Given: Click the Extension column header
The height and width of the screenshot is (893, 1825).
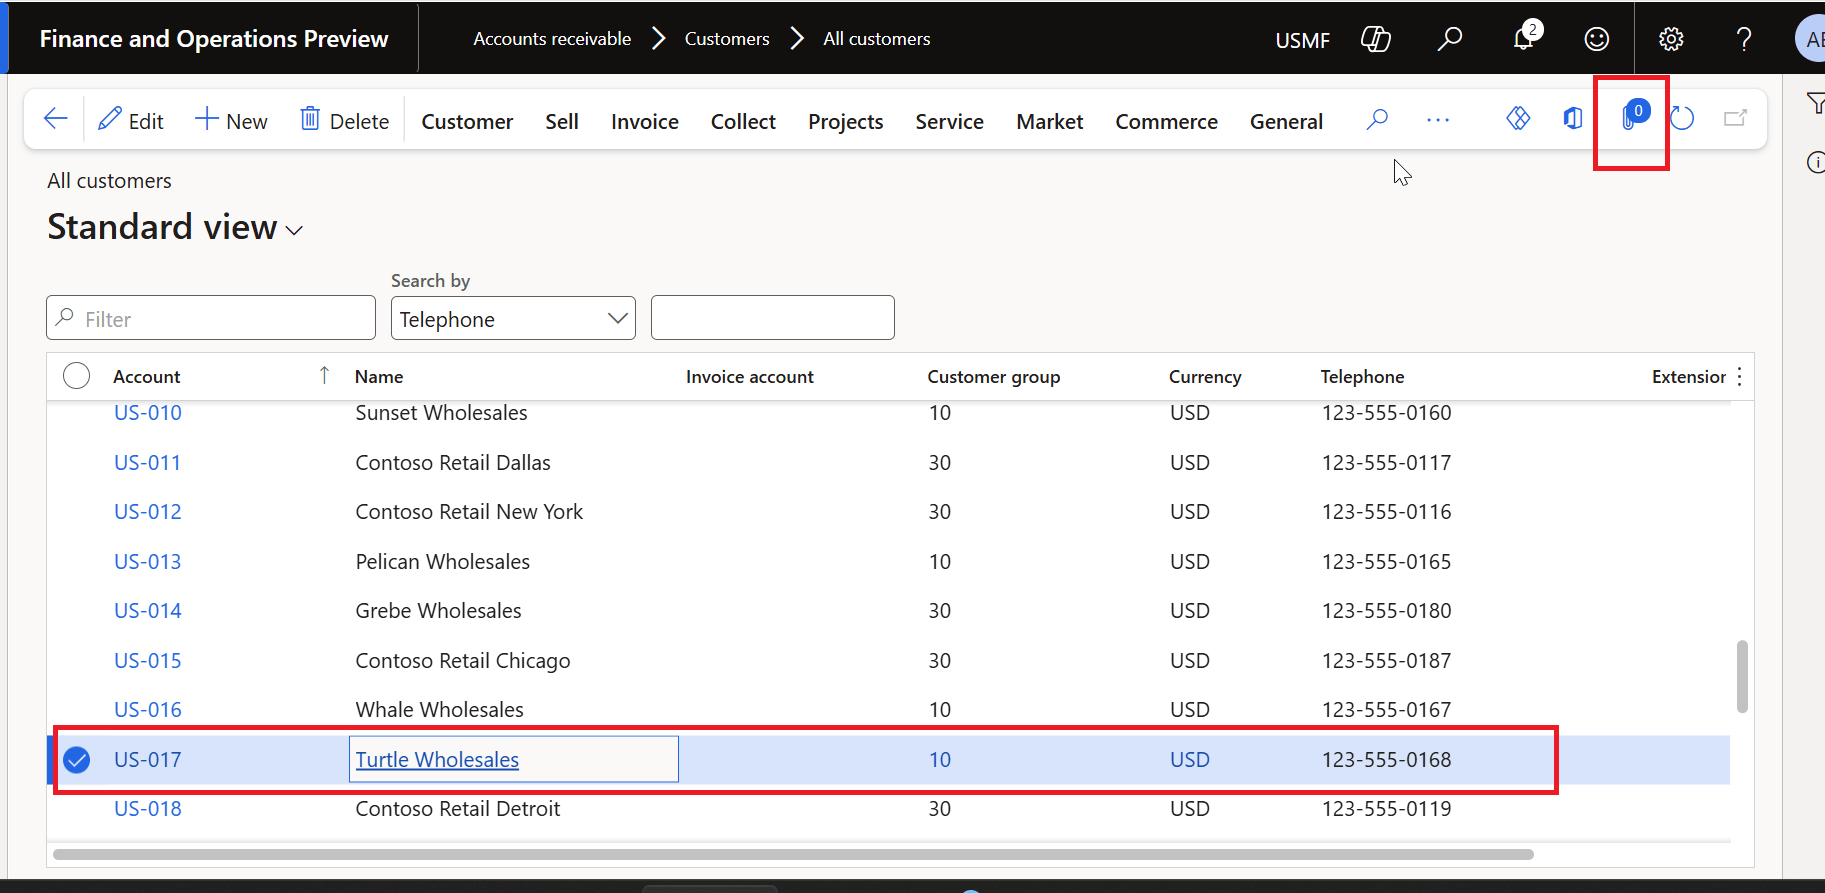Looking at the screenshot, I should [1689, 377].
